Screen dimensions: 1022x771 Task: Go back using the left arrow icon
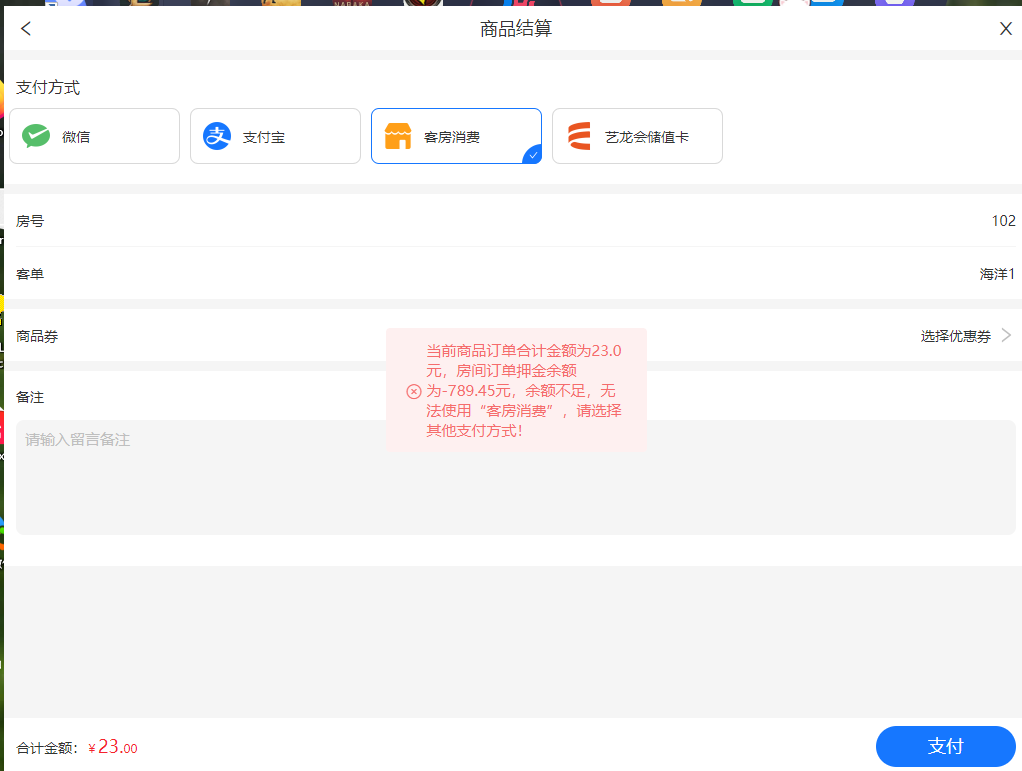(26, 29)
